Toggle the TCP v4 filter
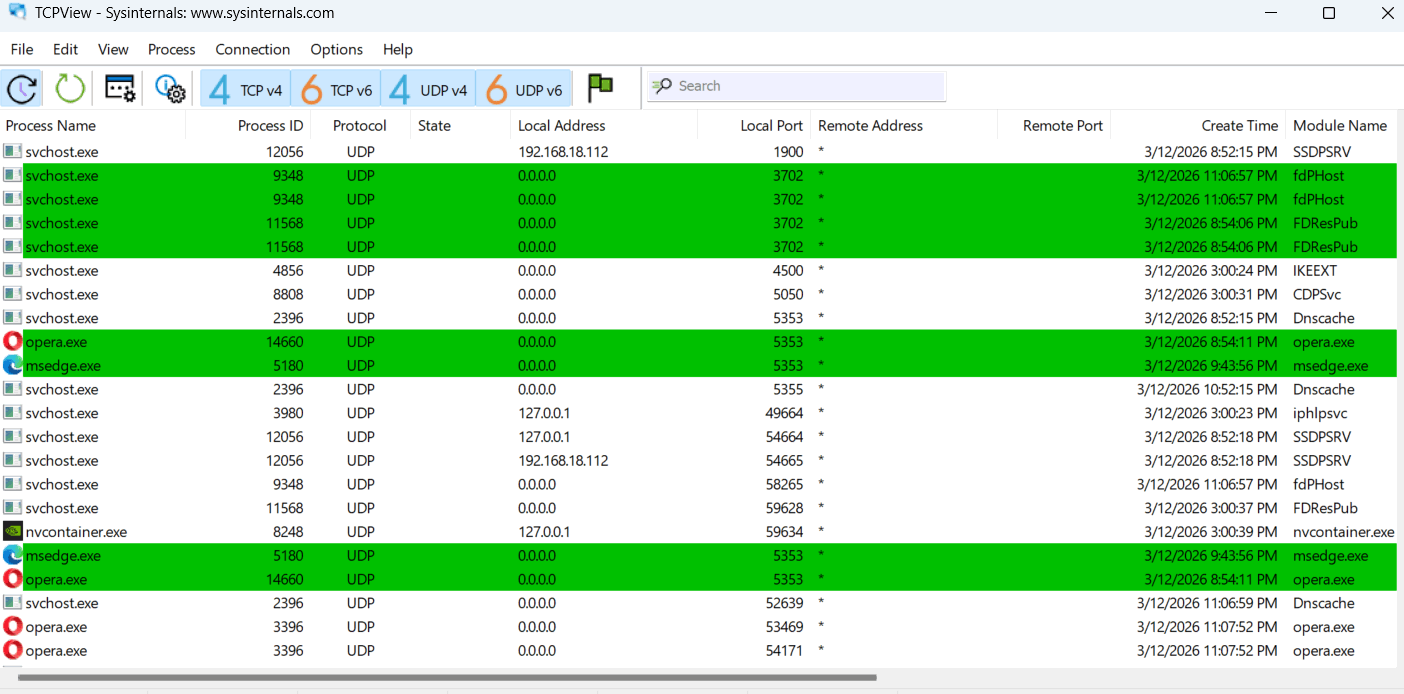 tap(244, 86)
